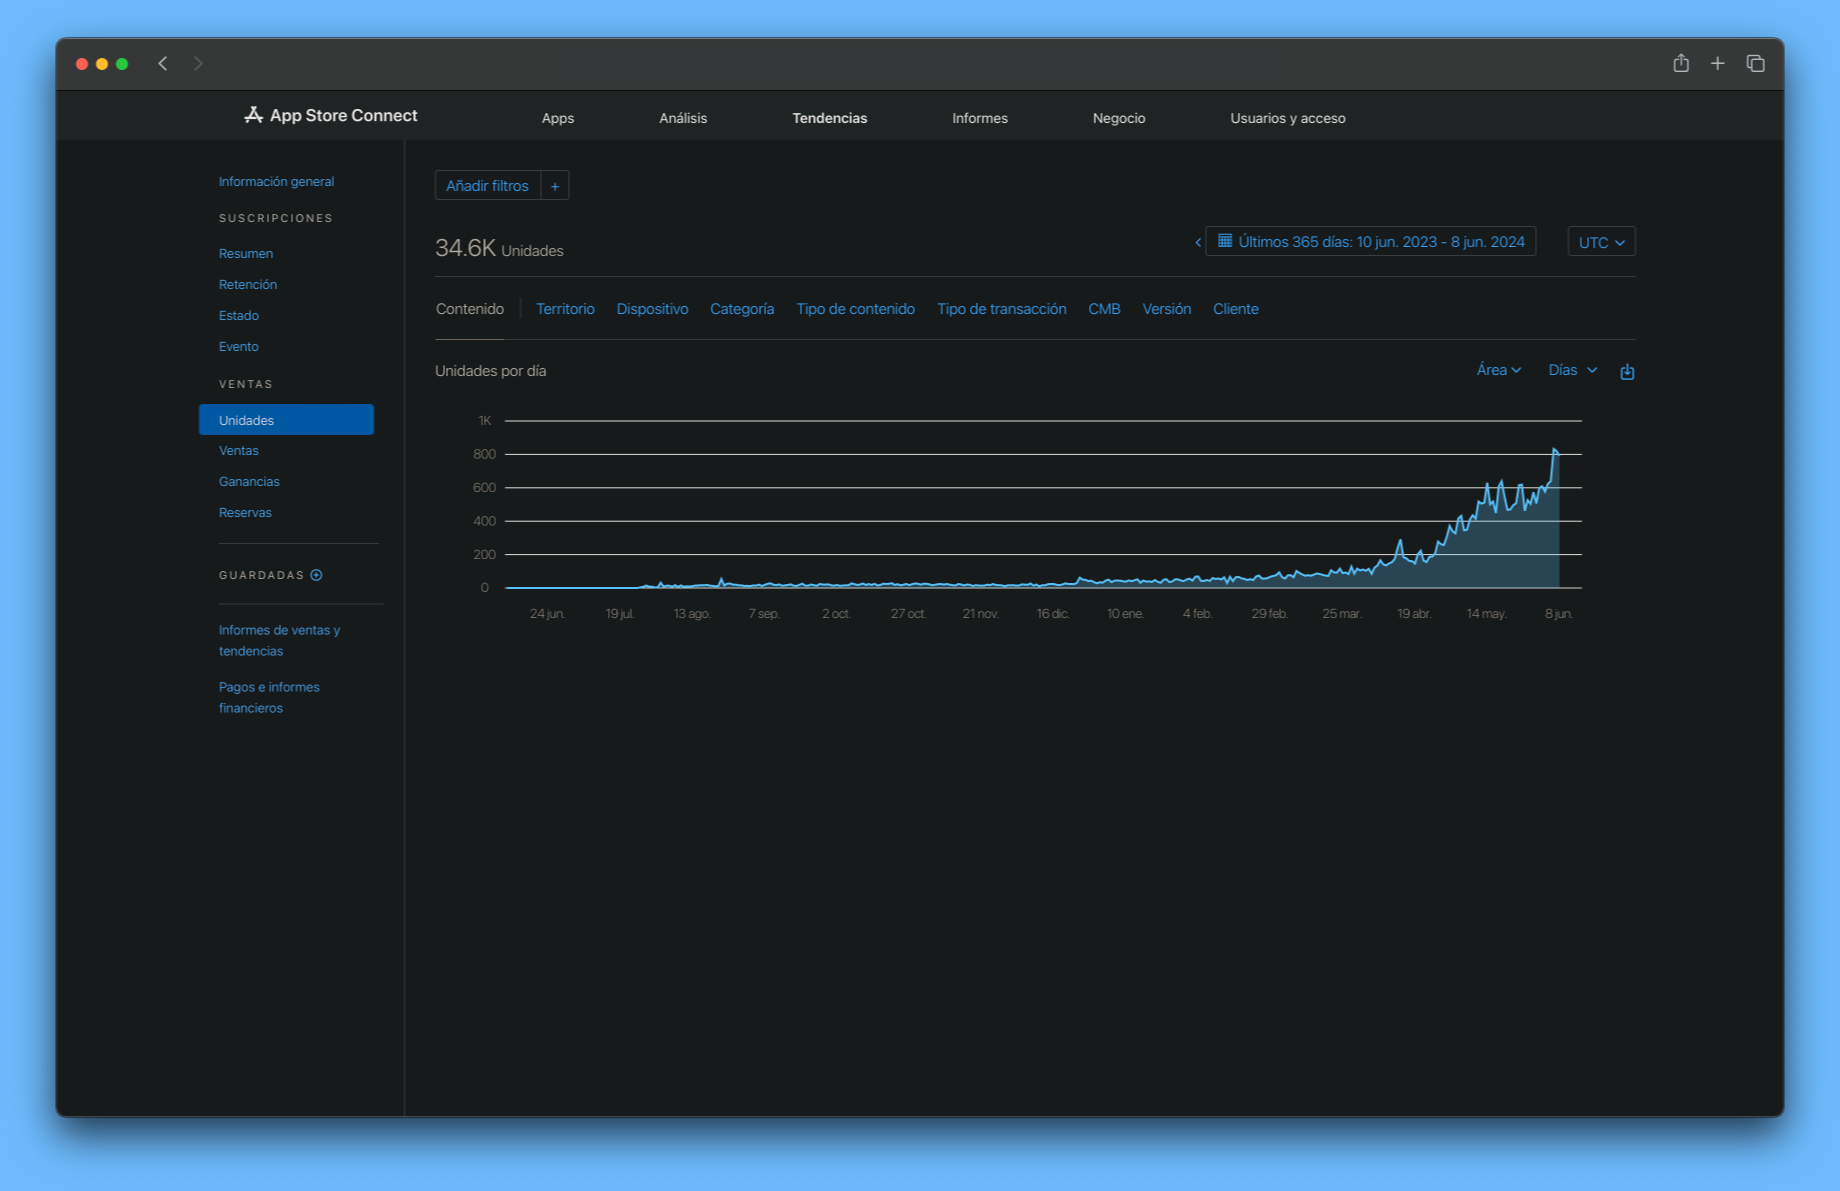Viewport: 1840px width, 1191px height.
Task: Click the Añadir filtros button
Action: coord(487,186)
